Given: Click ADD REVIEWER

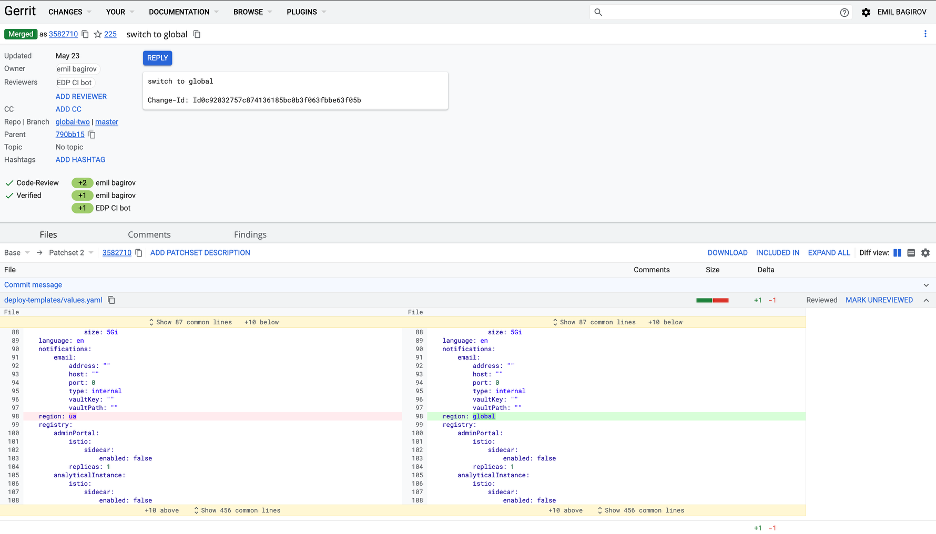Looking at the screenshot, I should [x=81, y=97].
